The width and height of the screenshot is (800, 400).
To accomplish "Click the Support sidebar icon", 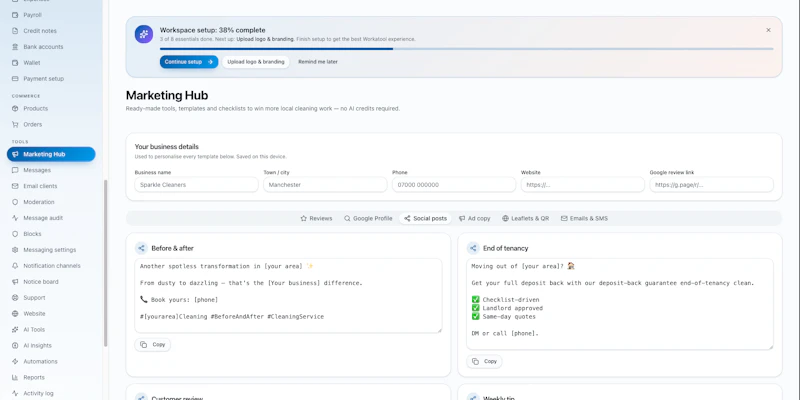I will click(x=15, y=297).
